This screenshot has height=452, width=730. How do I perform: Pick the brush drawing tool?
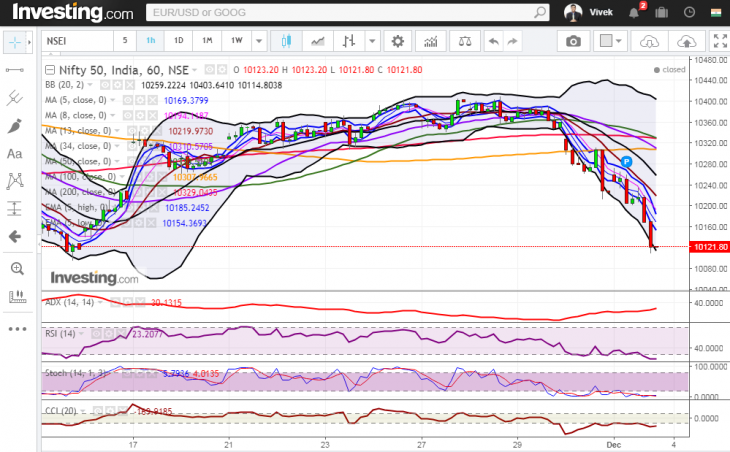(x=15, y=126)
